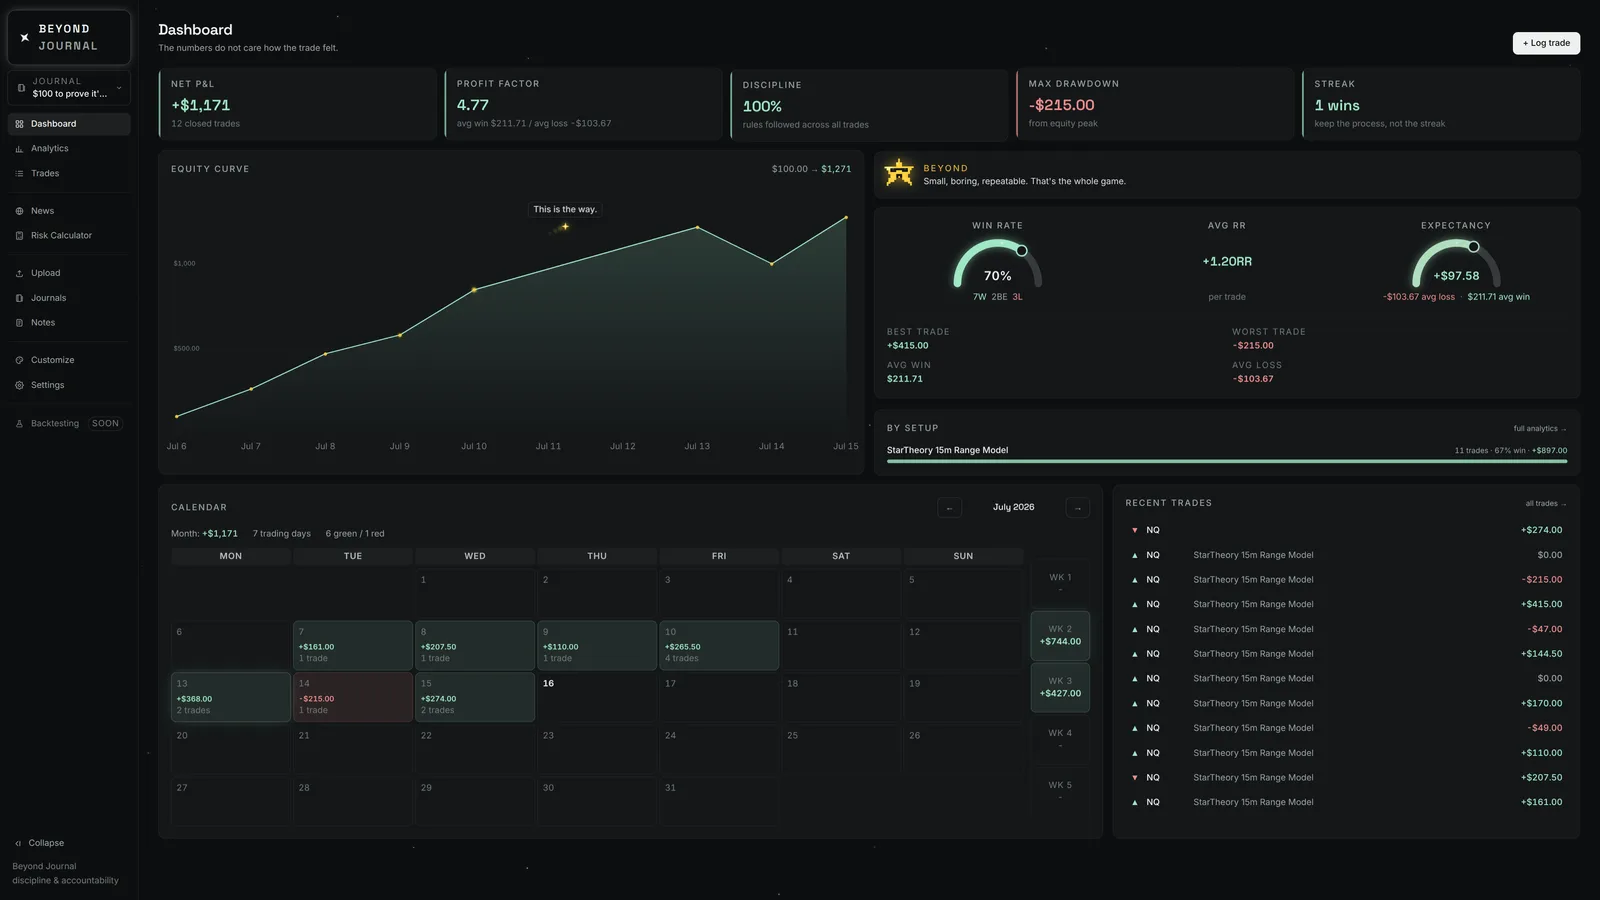Select calendar day 9 with +$110.00
The width and height of the screenshot is (1600, 900).
(597, 645)
